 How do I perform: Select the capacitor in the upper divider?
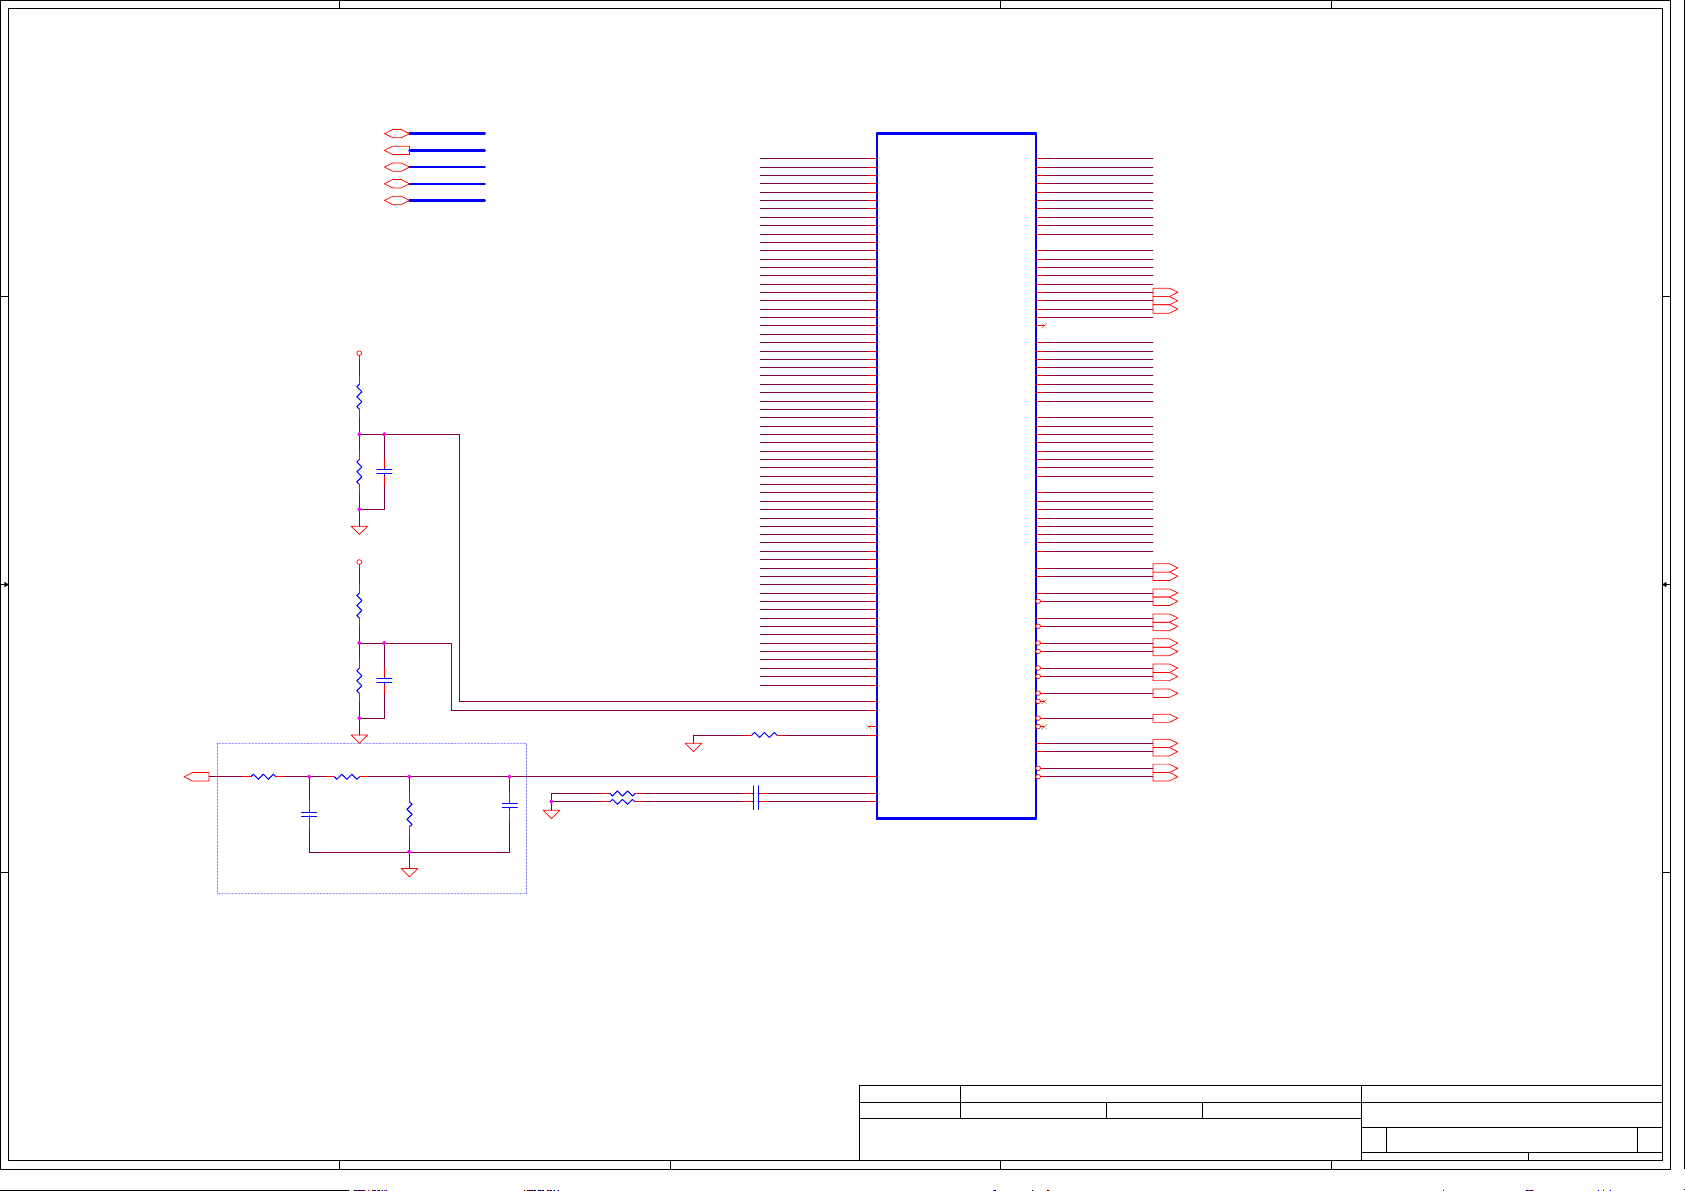point(384,470)
